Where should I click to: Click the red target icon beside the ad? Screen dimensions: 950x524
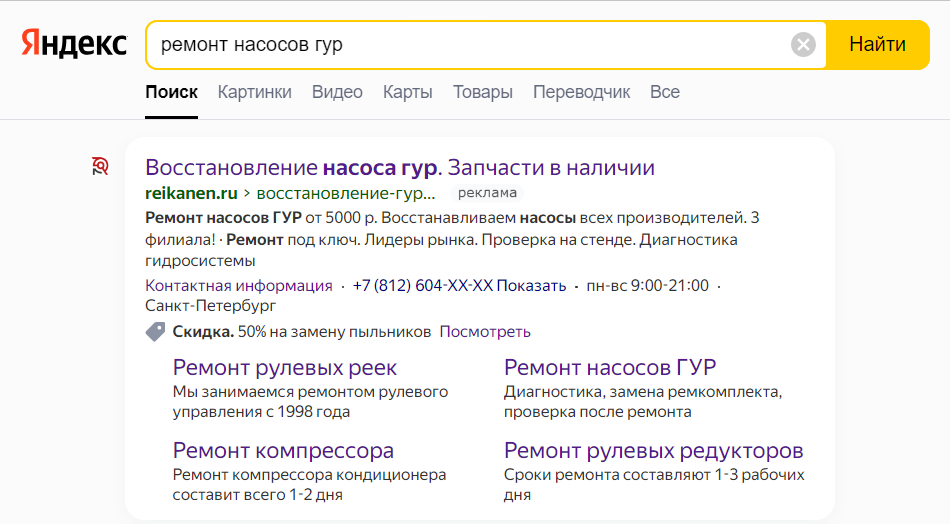(x=99, y=166)
